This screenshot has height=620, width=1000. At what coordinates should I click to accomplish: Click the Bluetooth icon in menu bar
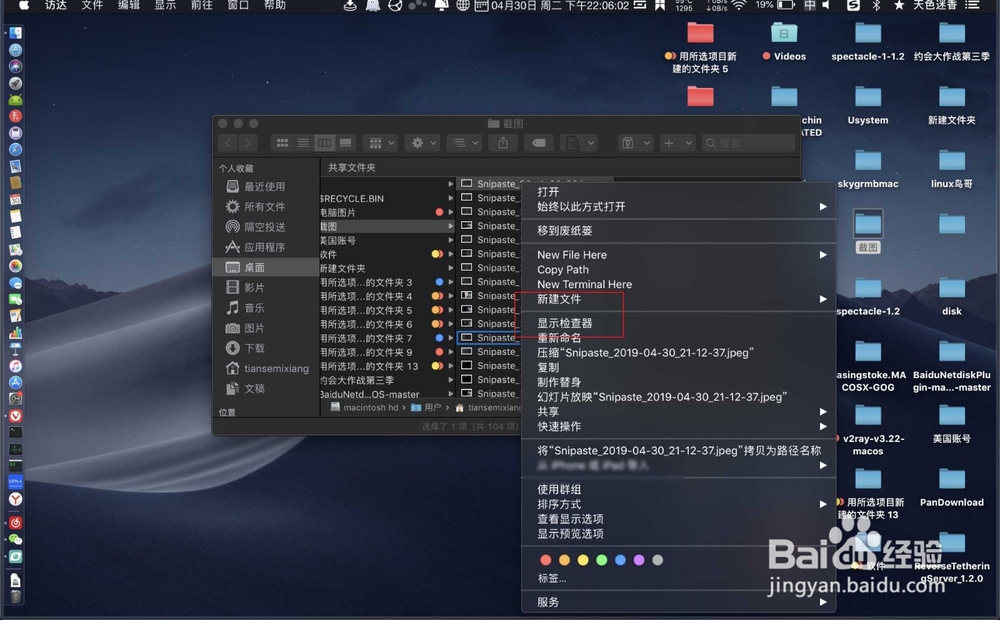click(x=876, y=5)
